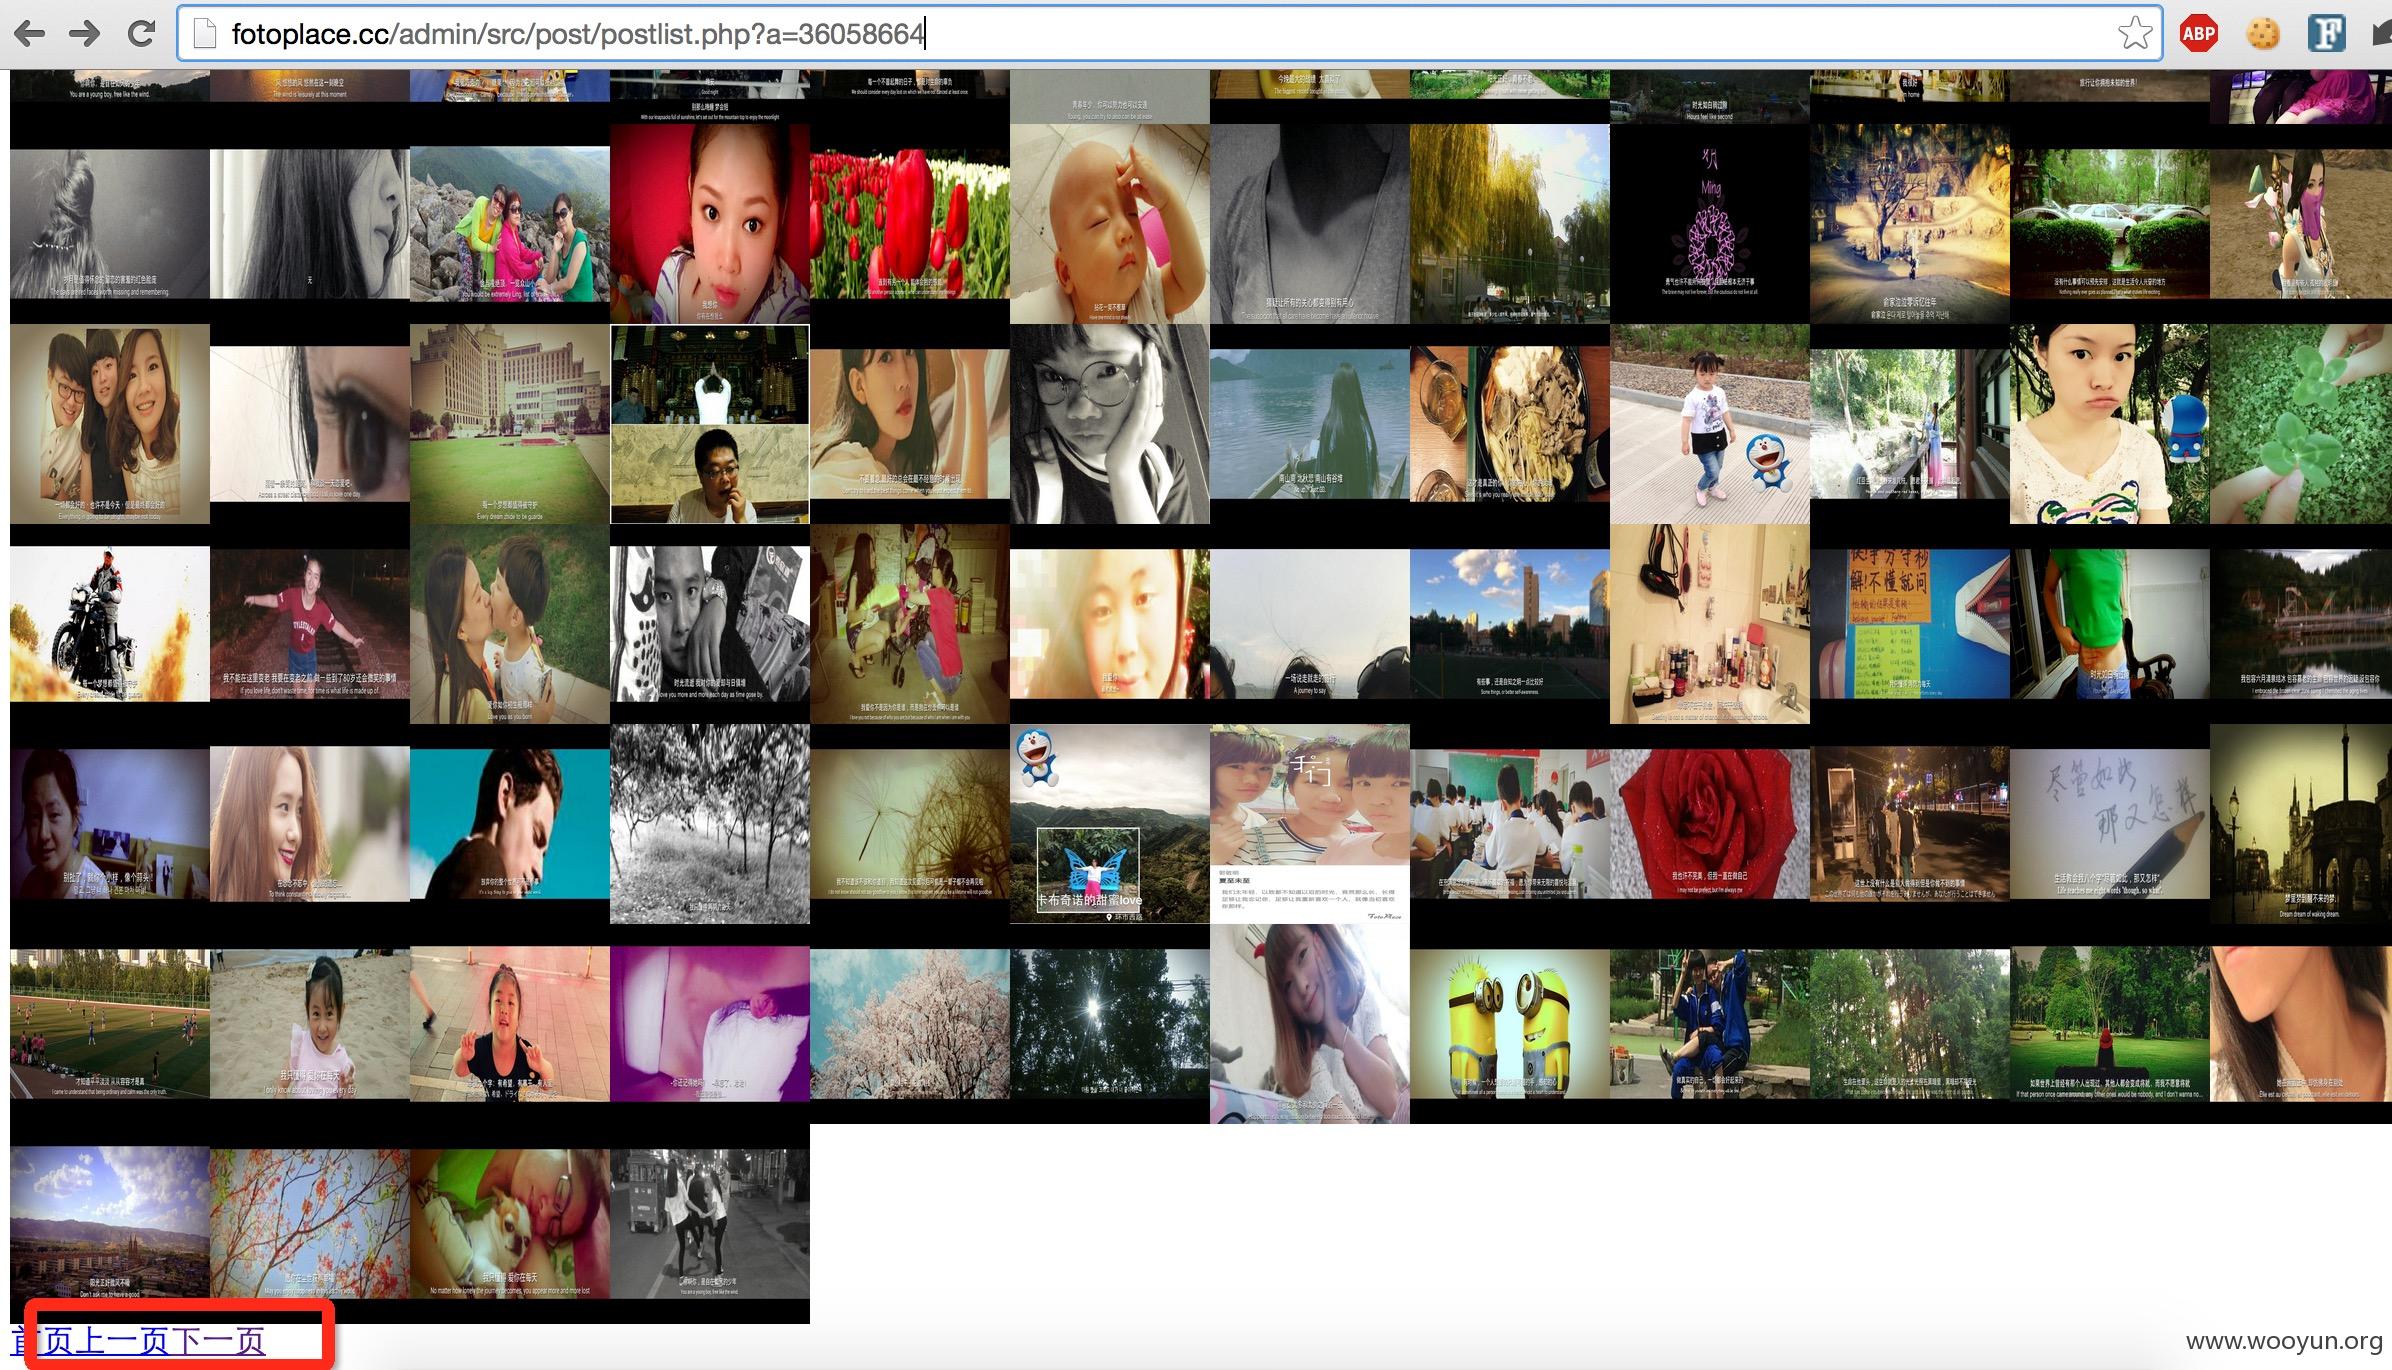This screenshot has width=2392, height=1370.
Task: Go to 首页 first page link
Action: 41,1341
